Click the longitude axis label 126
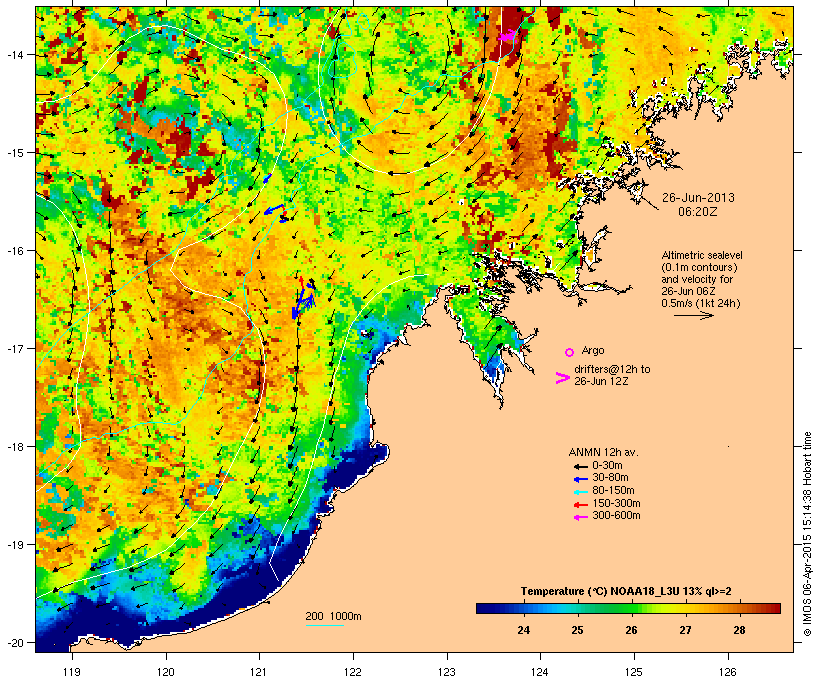This screenshot has width=820, height=680. pyautogui.click(x=727, y=672)
